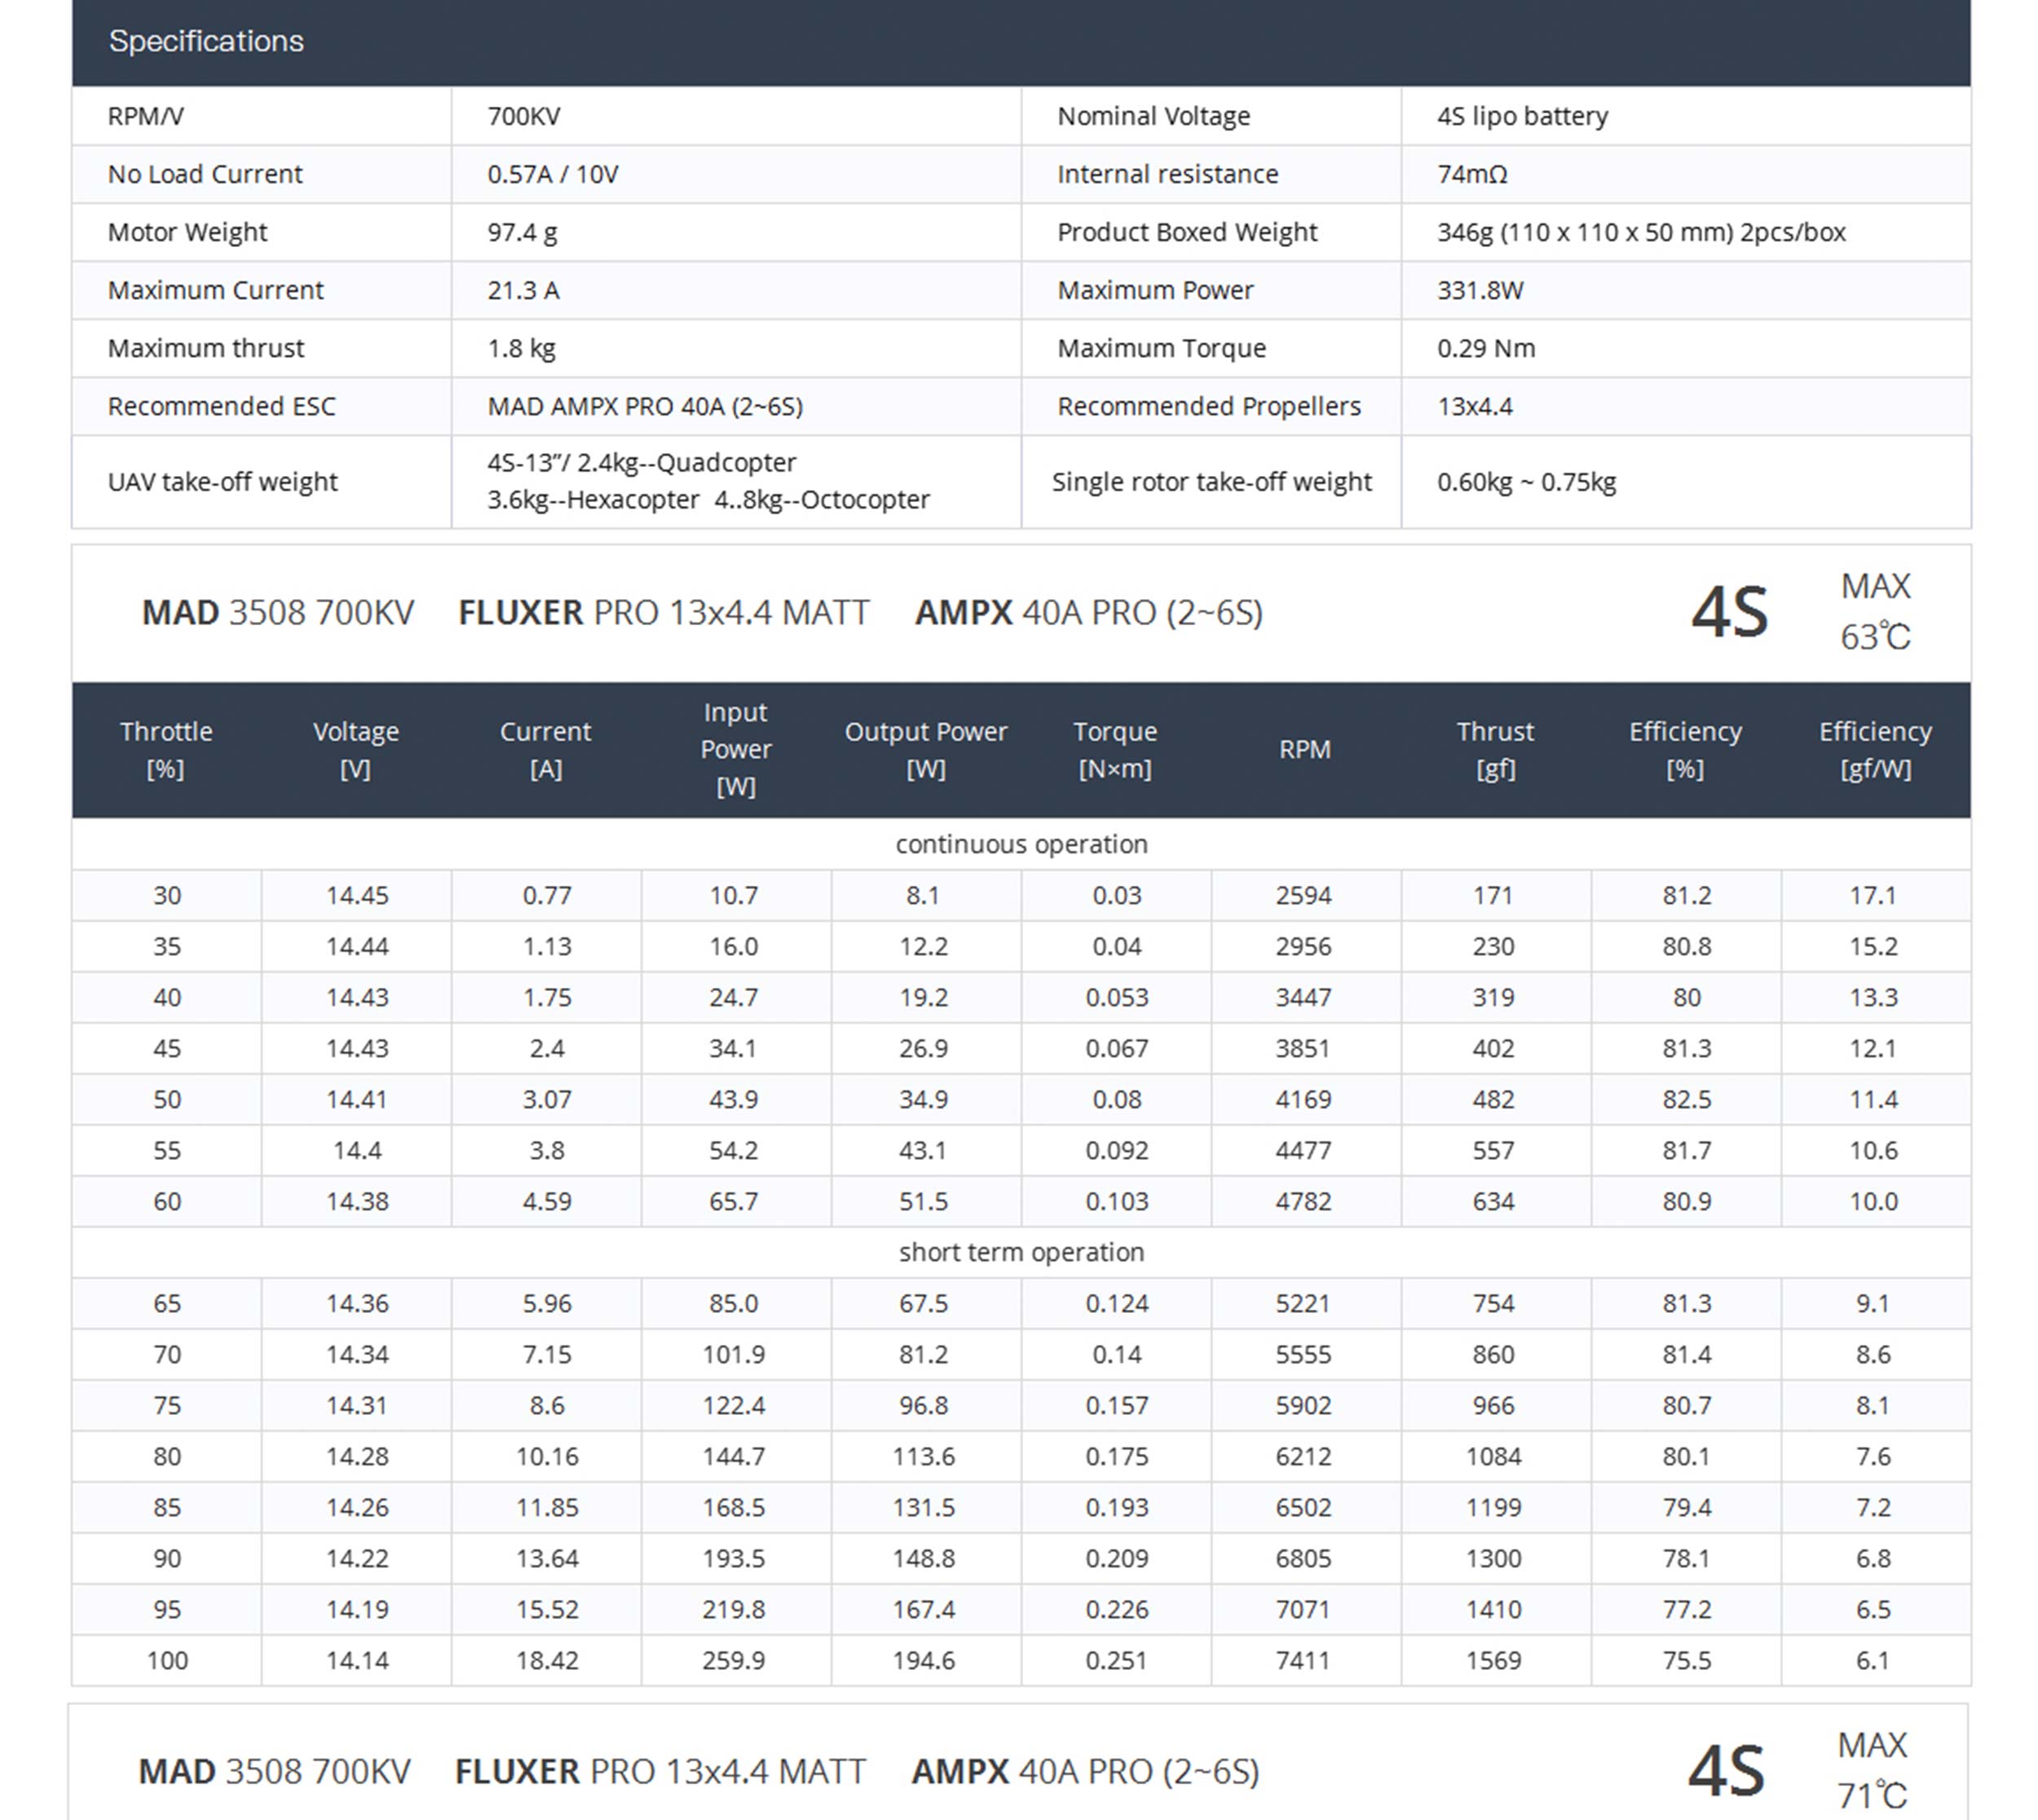Click the Throttle [%] column header
2038x1820 pixels.
tap(166, 750)
